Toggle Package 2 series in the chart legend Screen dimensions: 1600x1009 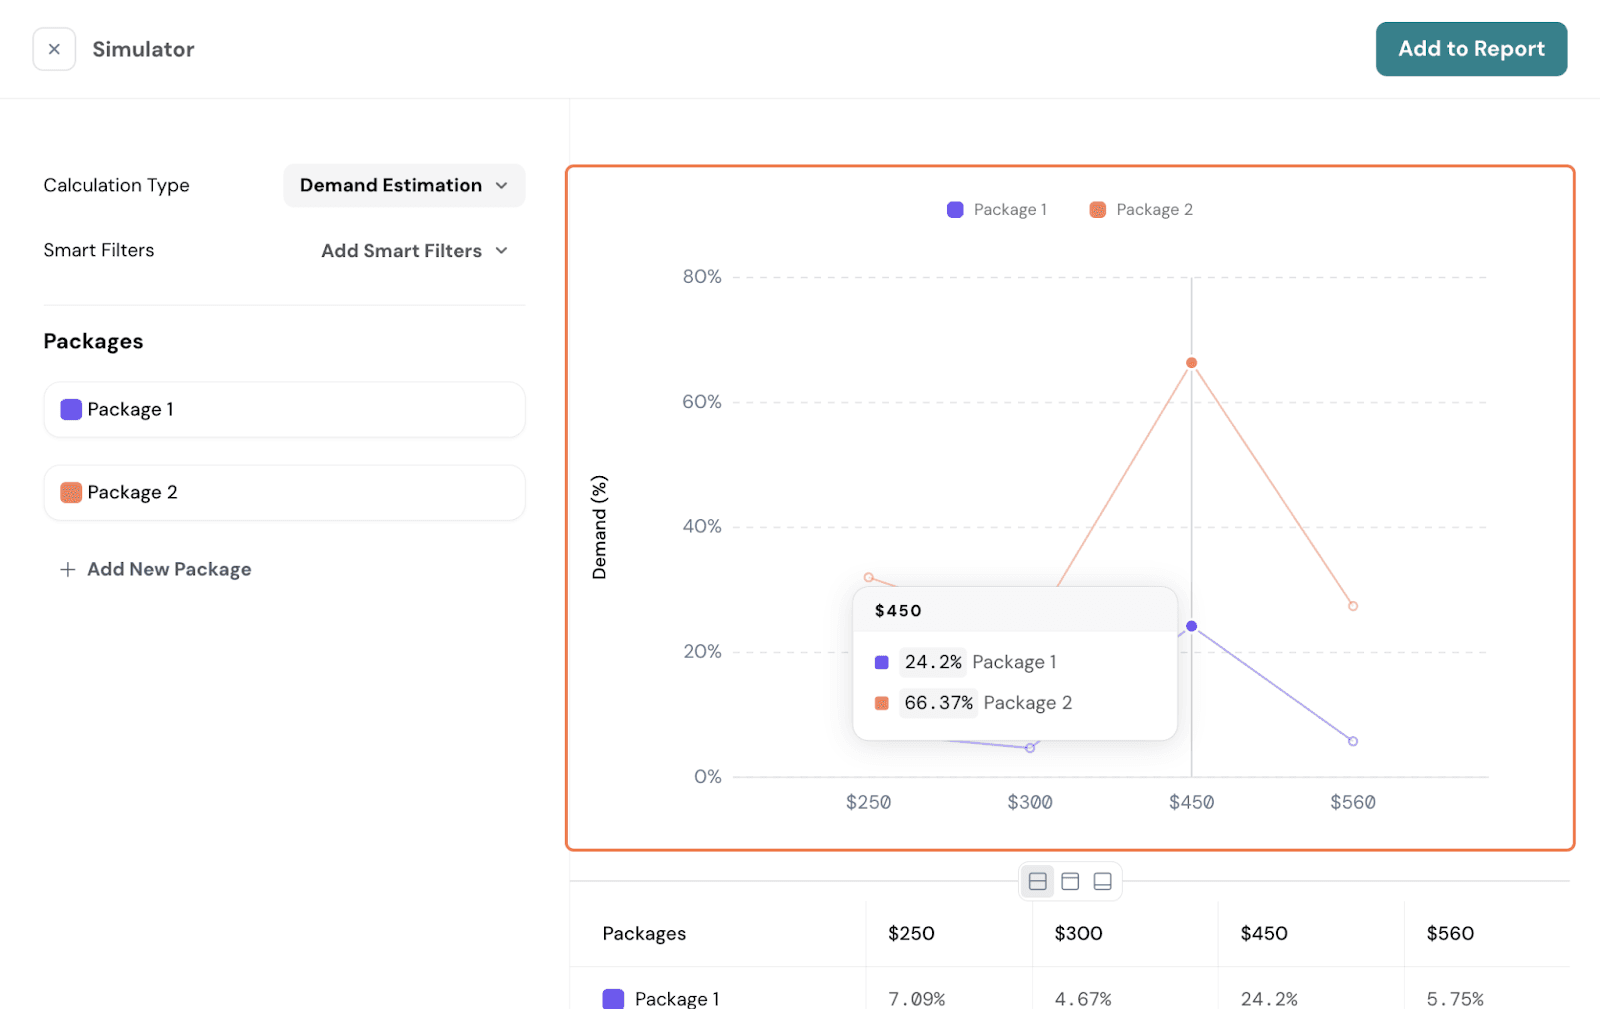tap(1141, 209)
